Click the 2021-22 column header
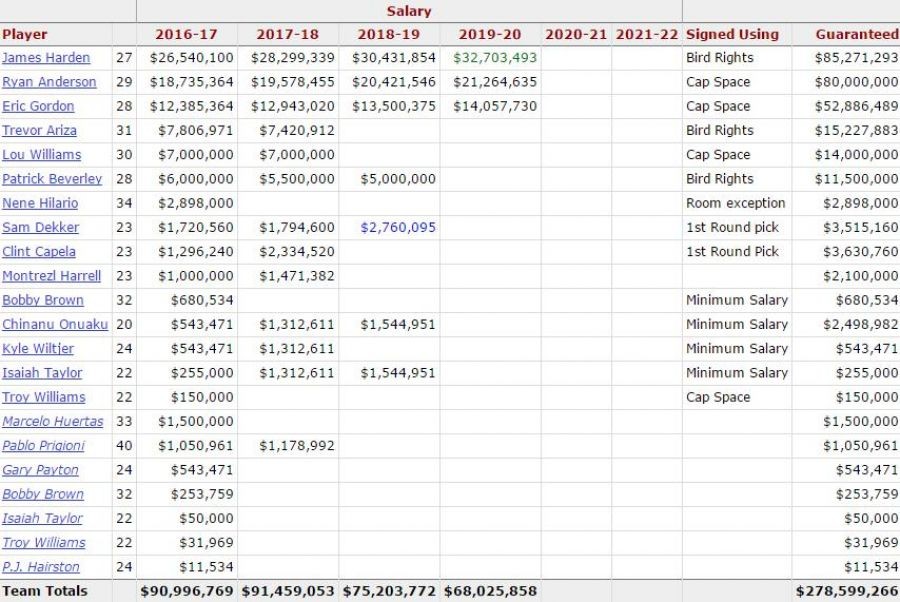This screenshot has height=602, width=900. tap(647, 34)
